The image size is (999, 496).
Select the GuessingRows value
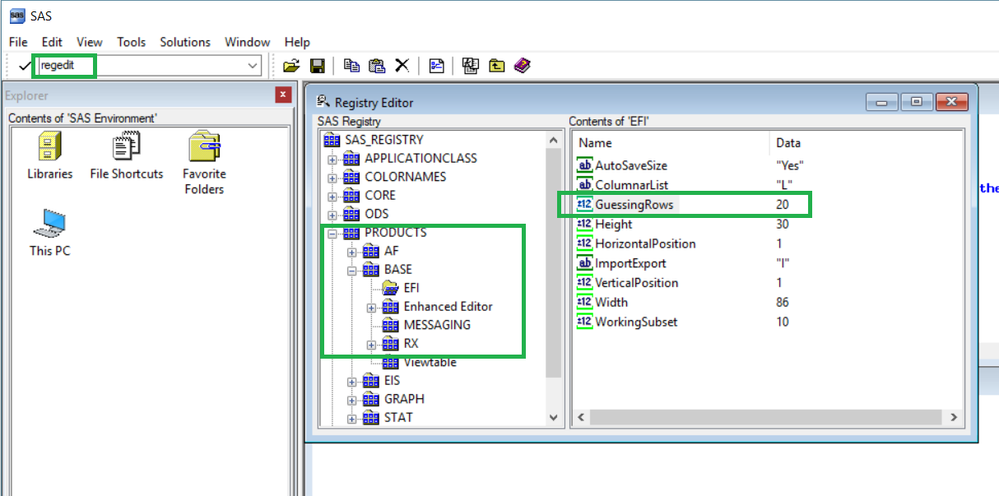click(x=684, y=205)
